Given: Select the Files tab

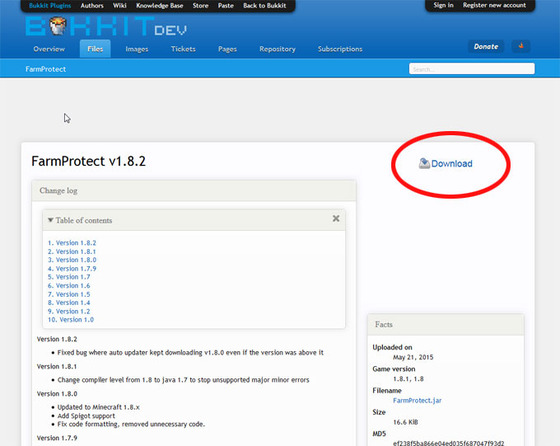Looking at the screenshot, I should pos(95,49).
